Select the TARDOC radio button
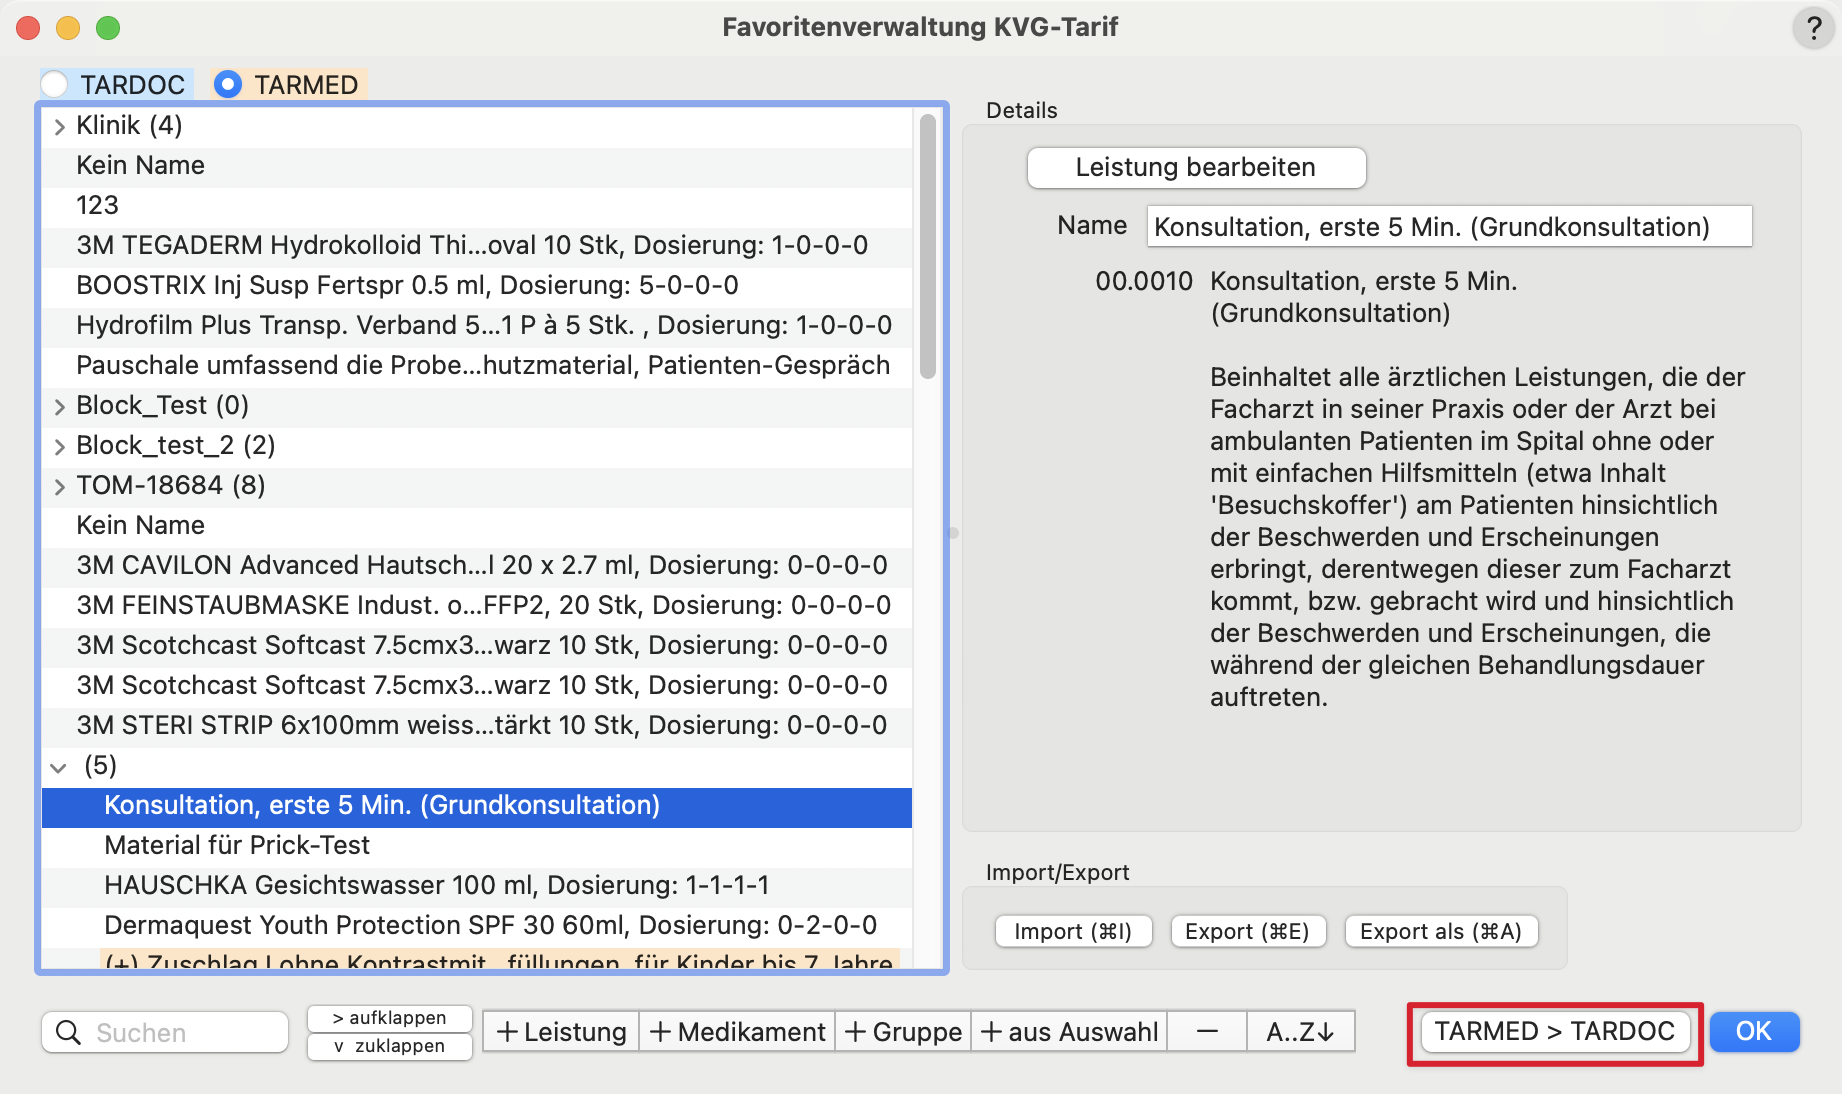Image resolution: width=1842 pixels, height=1094 pixels. click(x=55, y=85)
